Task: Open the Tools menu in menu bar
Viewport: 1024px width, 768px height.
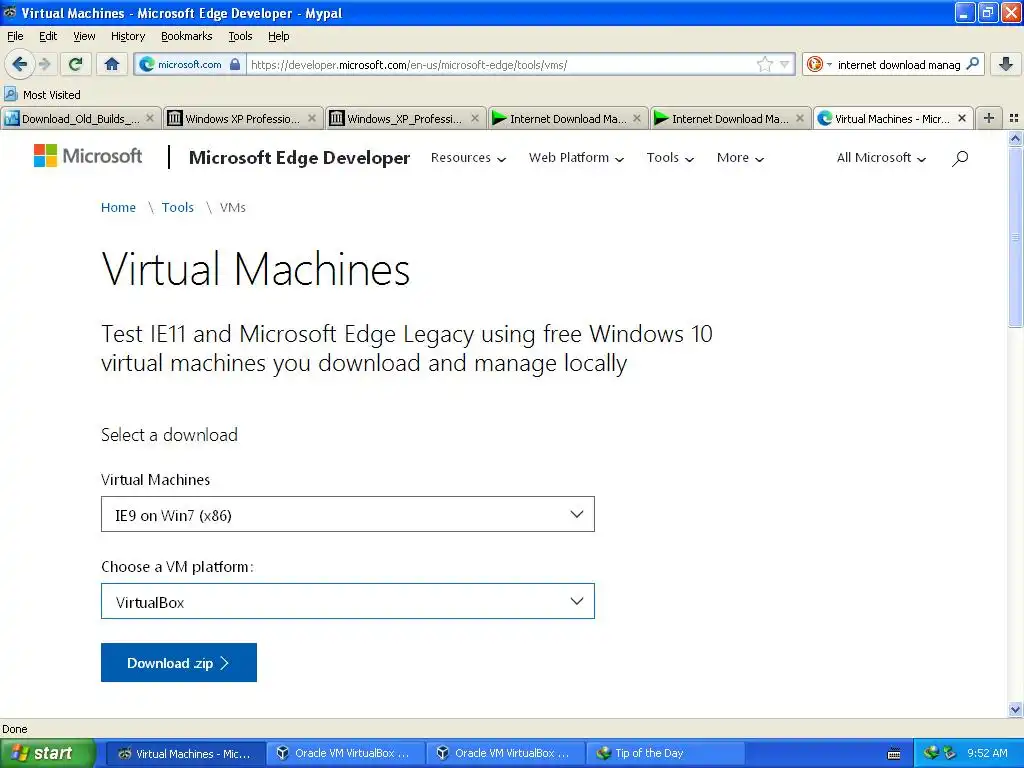Action: [x=240, y=36]
